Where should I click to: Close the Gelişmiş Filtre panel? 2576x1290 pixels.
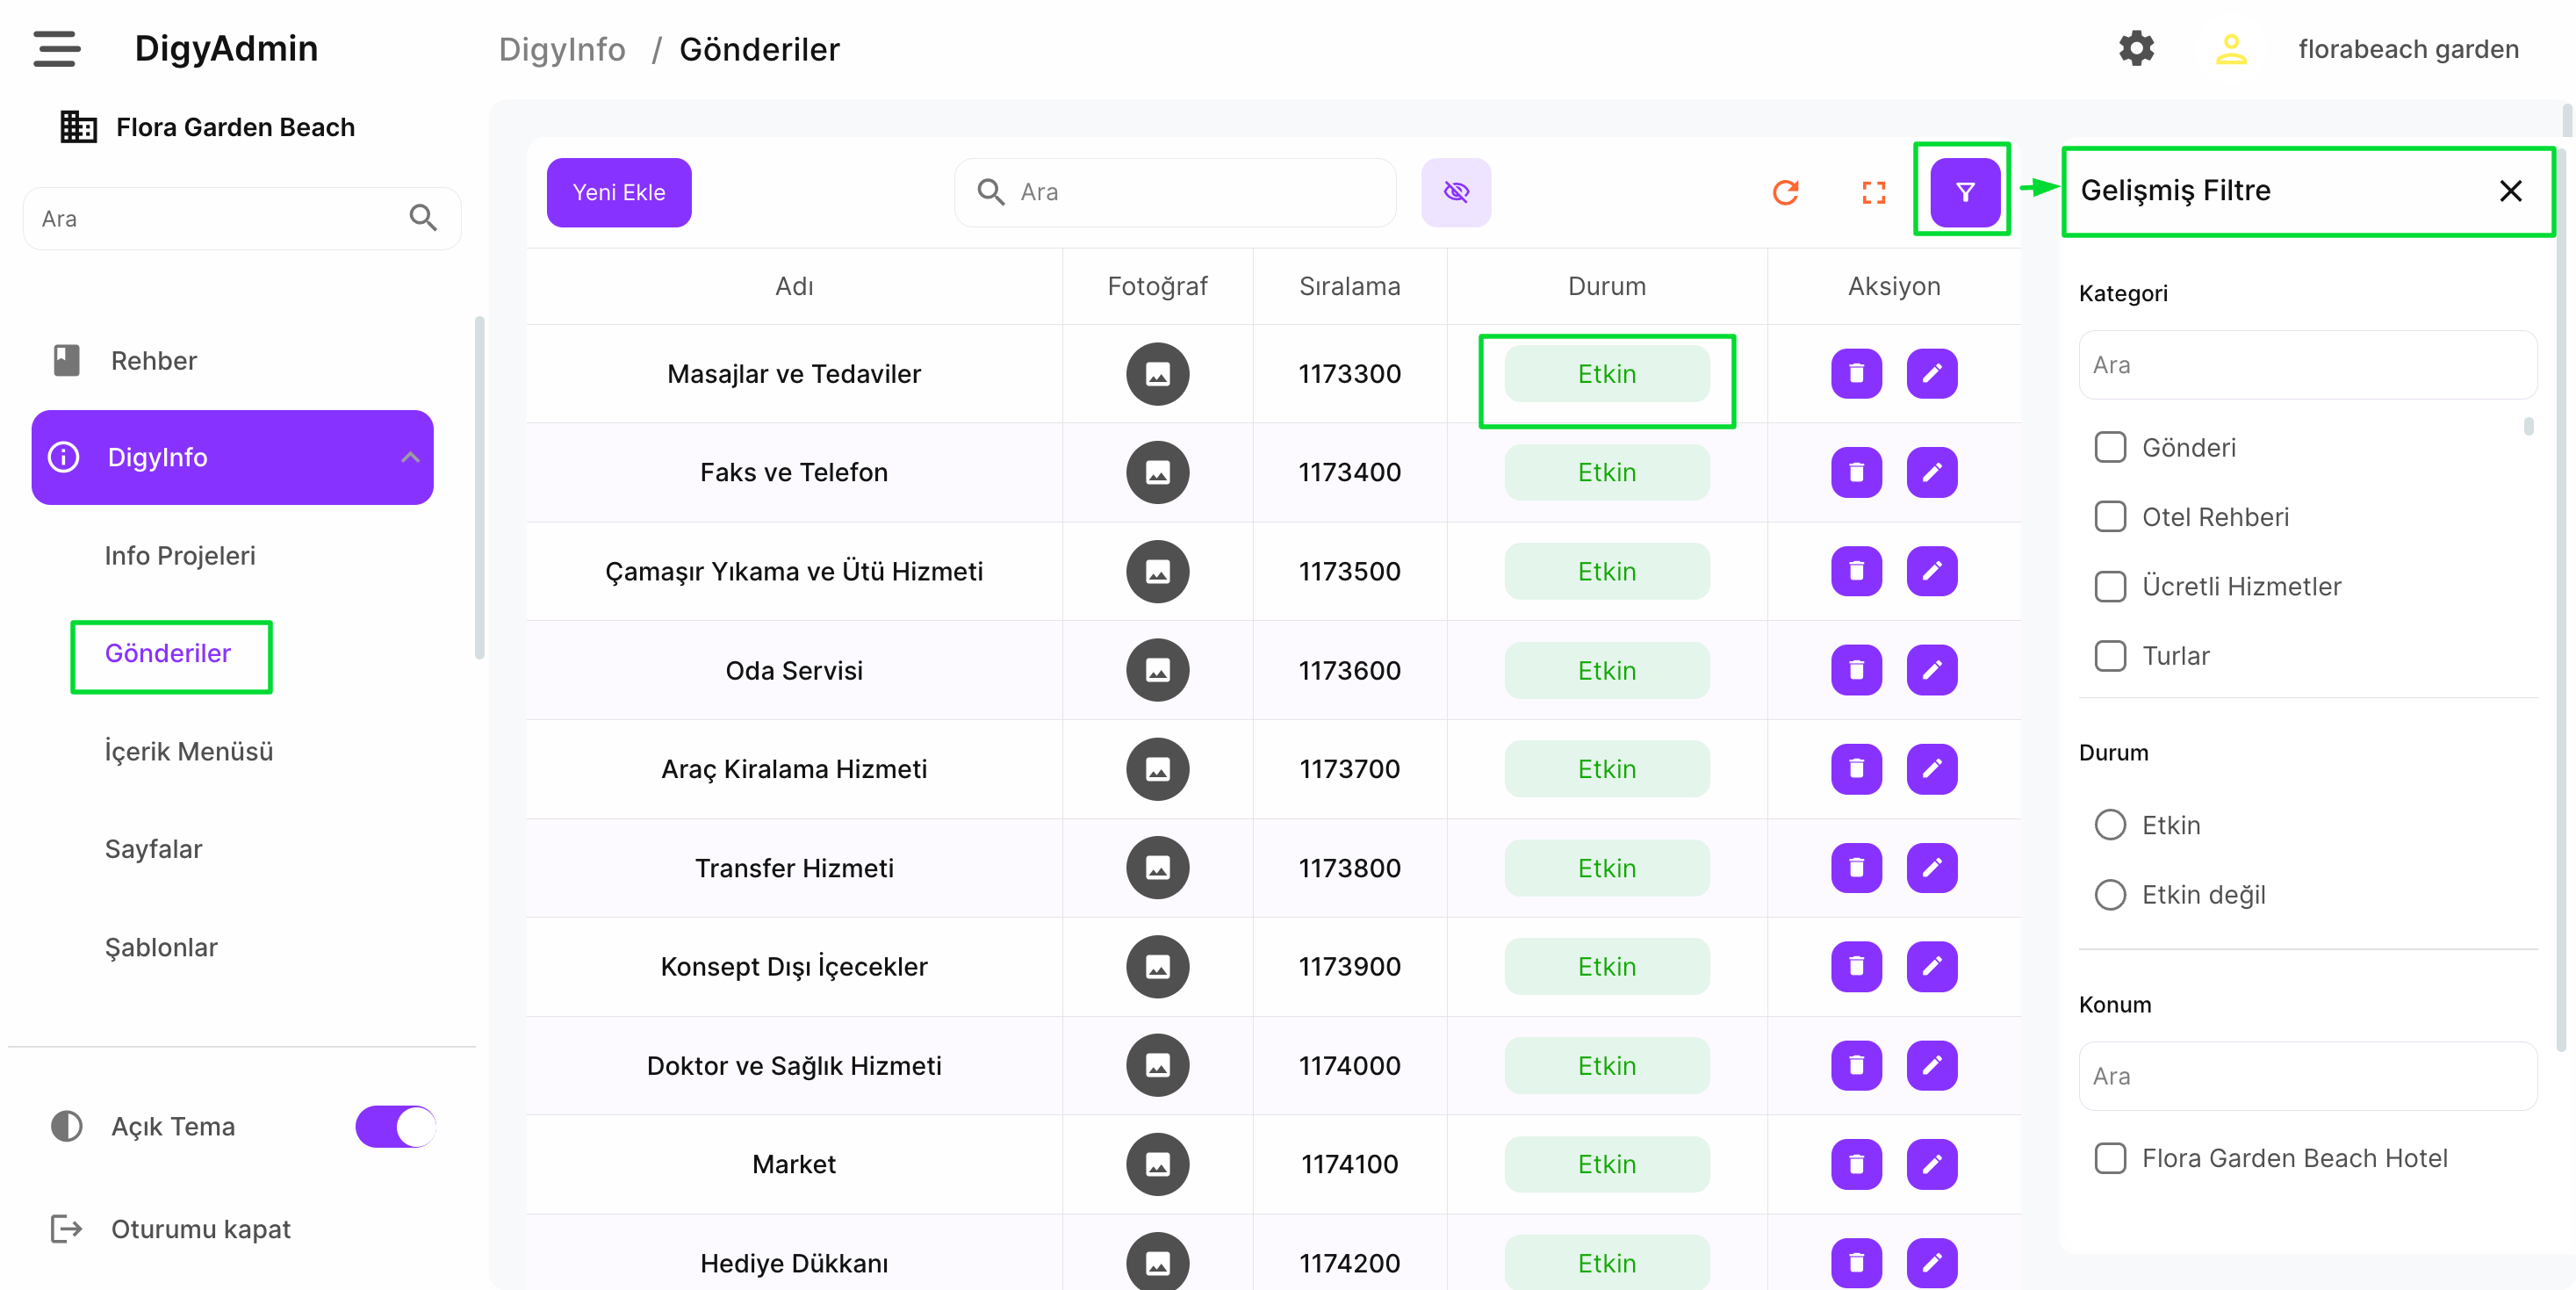[2510, 191]
